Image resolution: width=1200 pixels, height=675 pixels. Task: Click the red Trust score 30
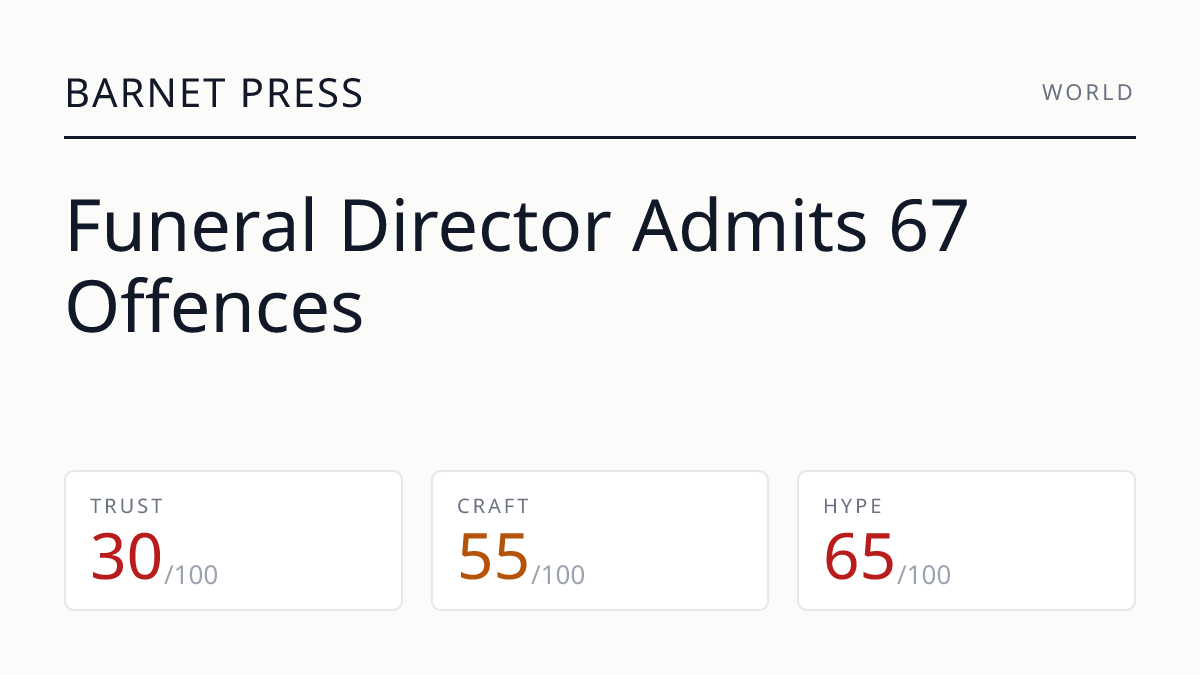[126, 557]
